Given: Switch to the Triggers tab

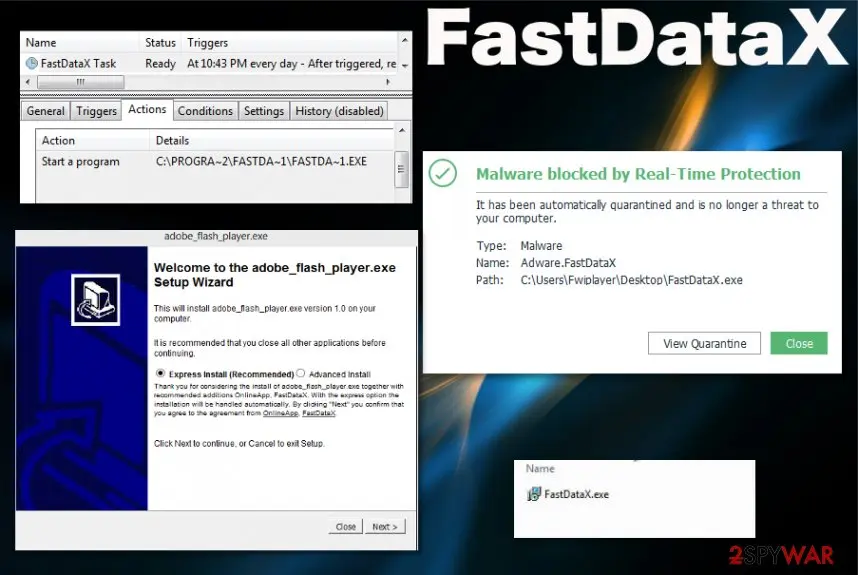Looking at the screenshot, I should coord(96,111).
